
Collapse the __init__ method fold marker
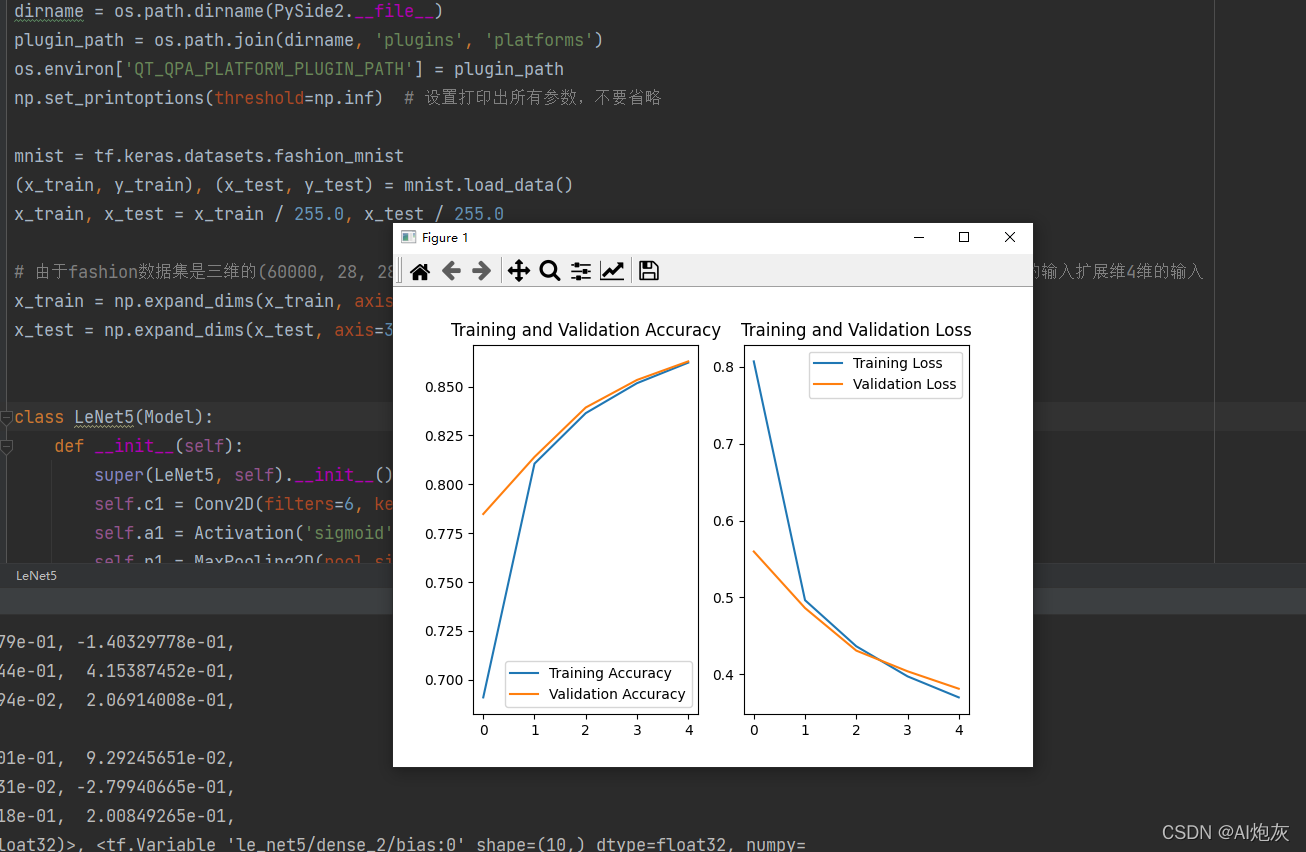(x=6, y=447)
